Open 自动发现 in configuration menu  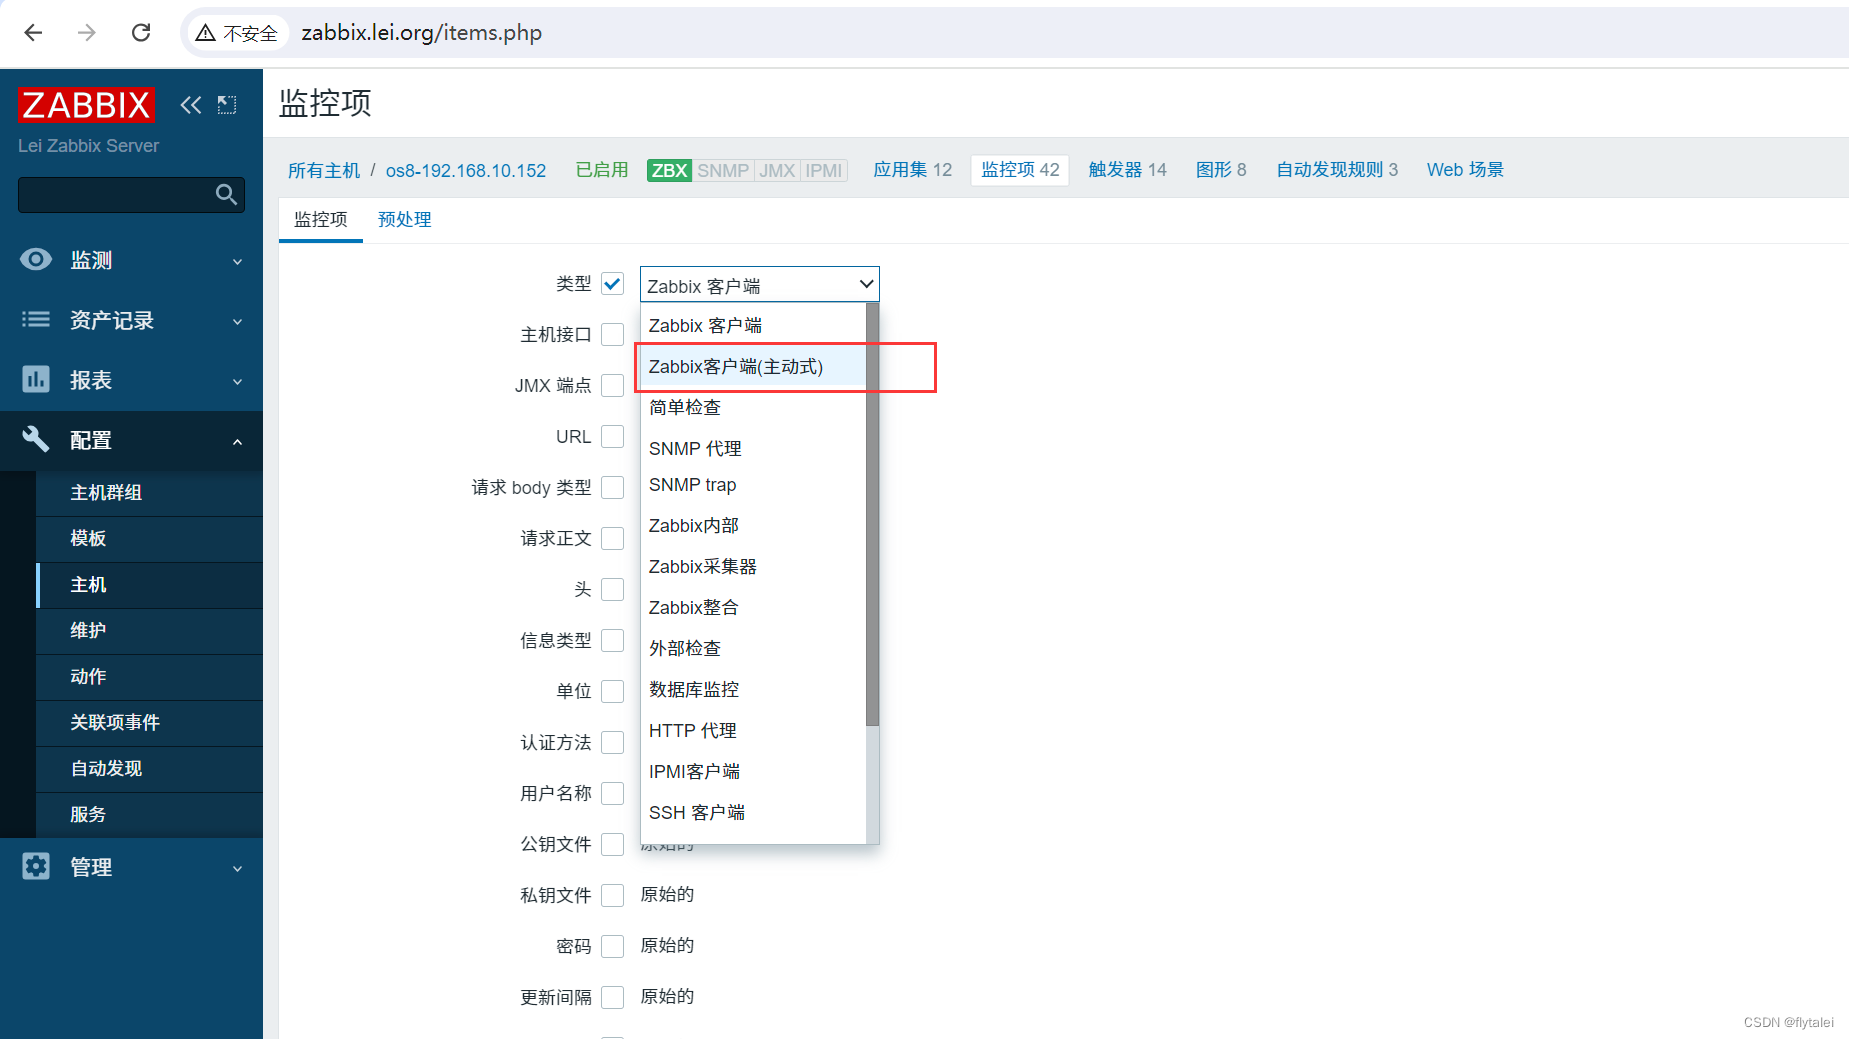[150, 769]
